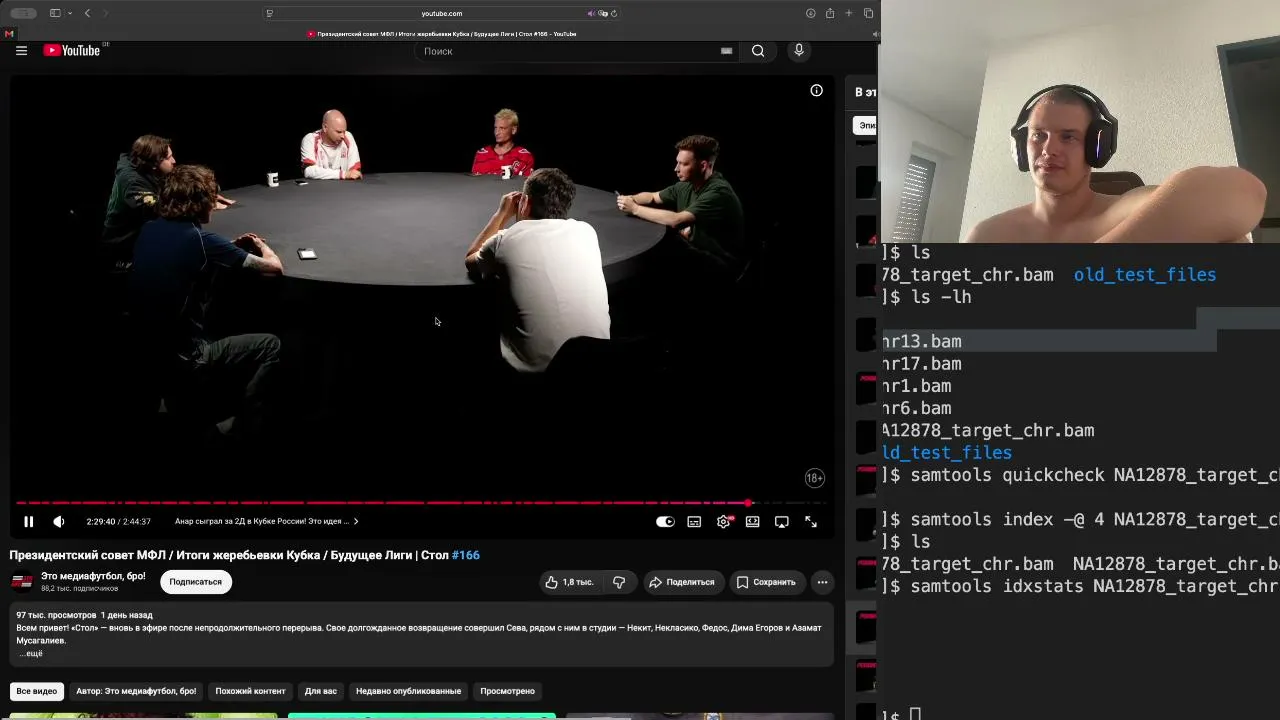Screen dimensions: 1280x720
Task: Enter full screen video mode
Action: (811, 521)
